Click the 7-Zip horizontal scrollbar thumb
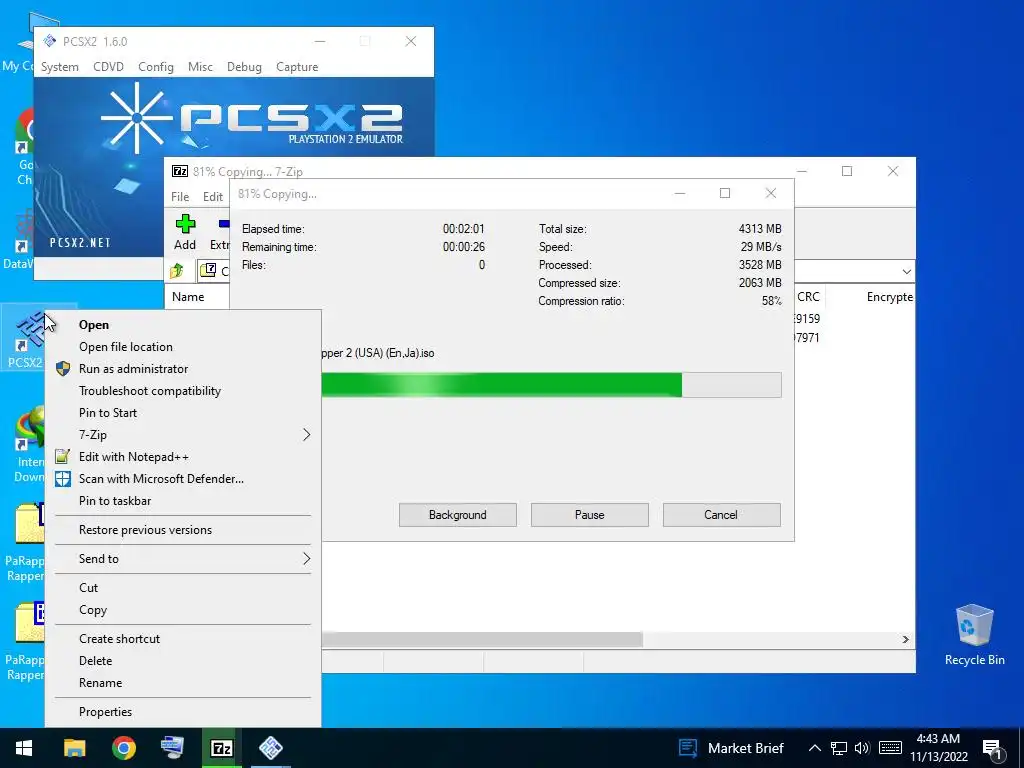The width and height of the screenshot is (1024, 768). click(x=482, y=639)
